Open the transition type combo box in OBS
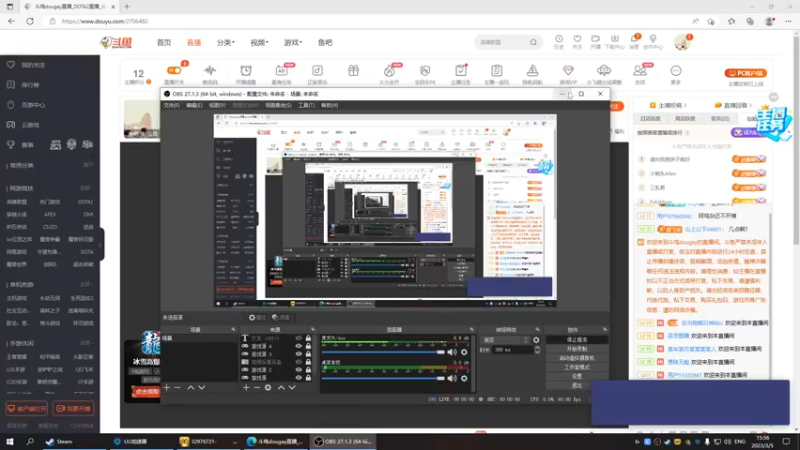800x450 pixels. tap(505, 340)
